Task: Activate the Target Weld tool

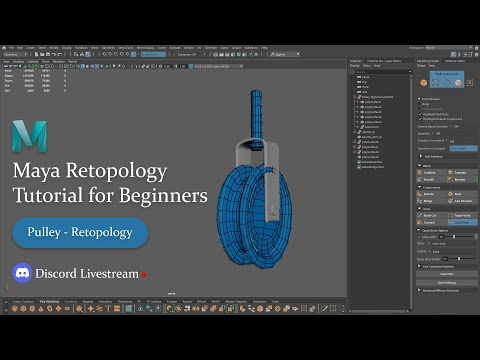Action: pyautogui.click(x=462, y=215)
